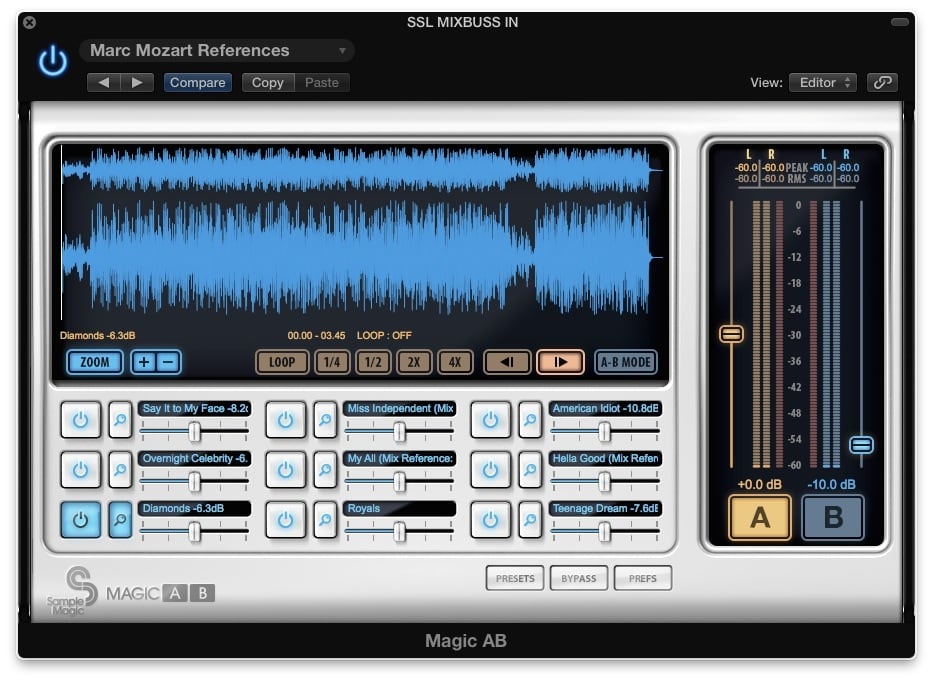
Task: Click the magnifier for Royals
Action: pyautogui.click(x=325, y=520)
